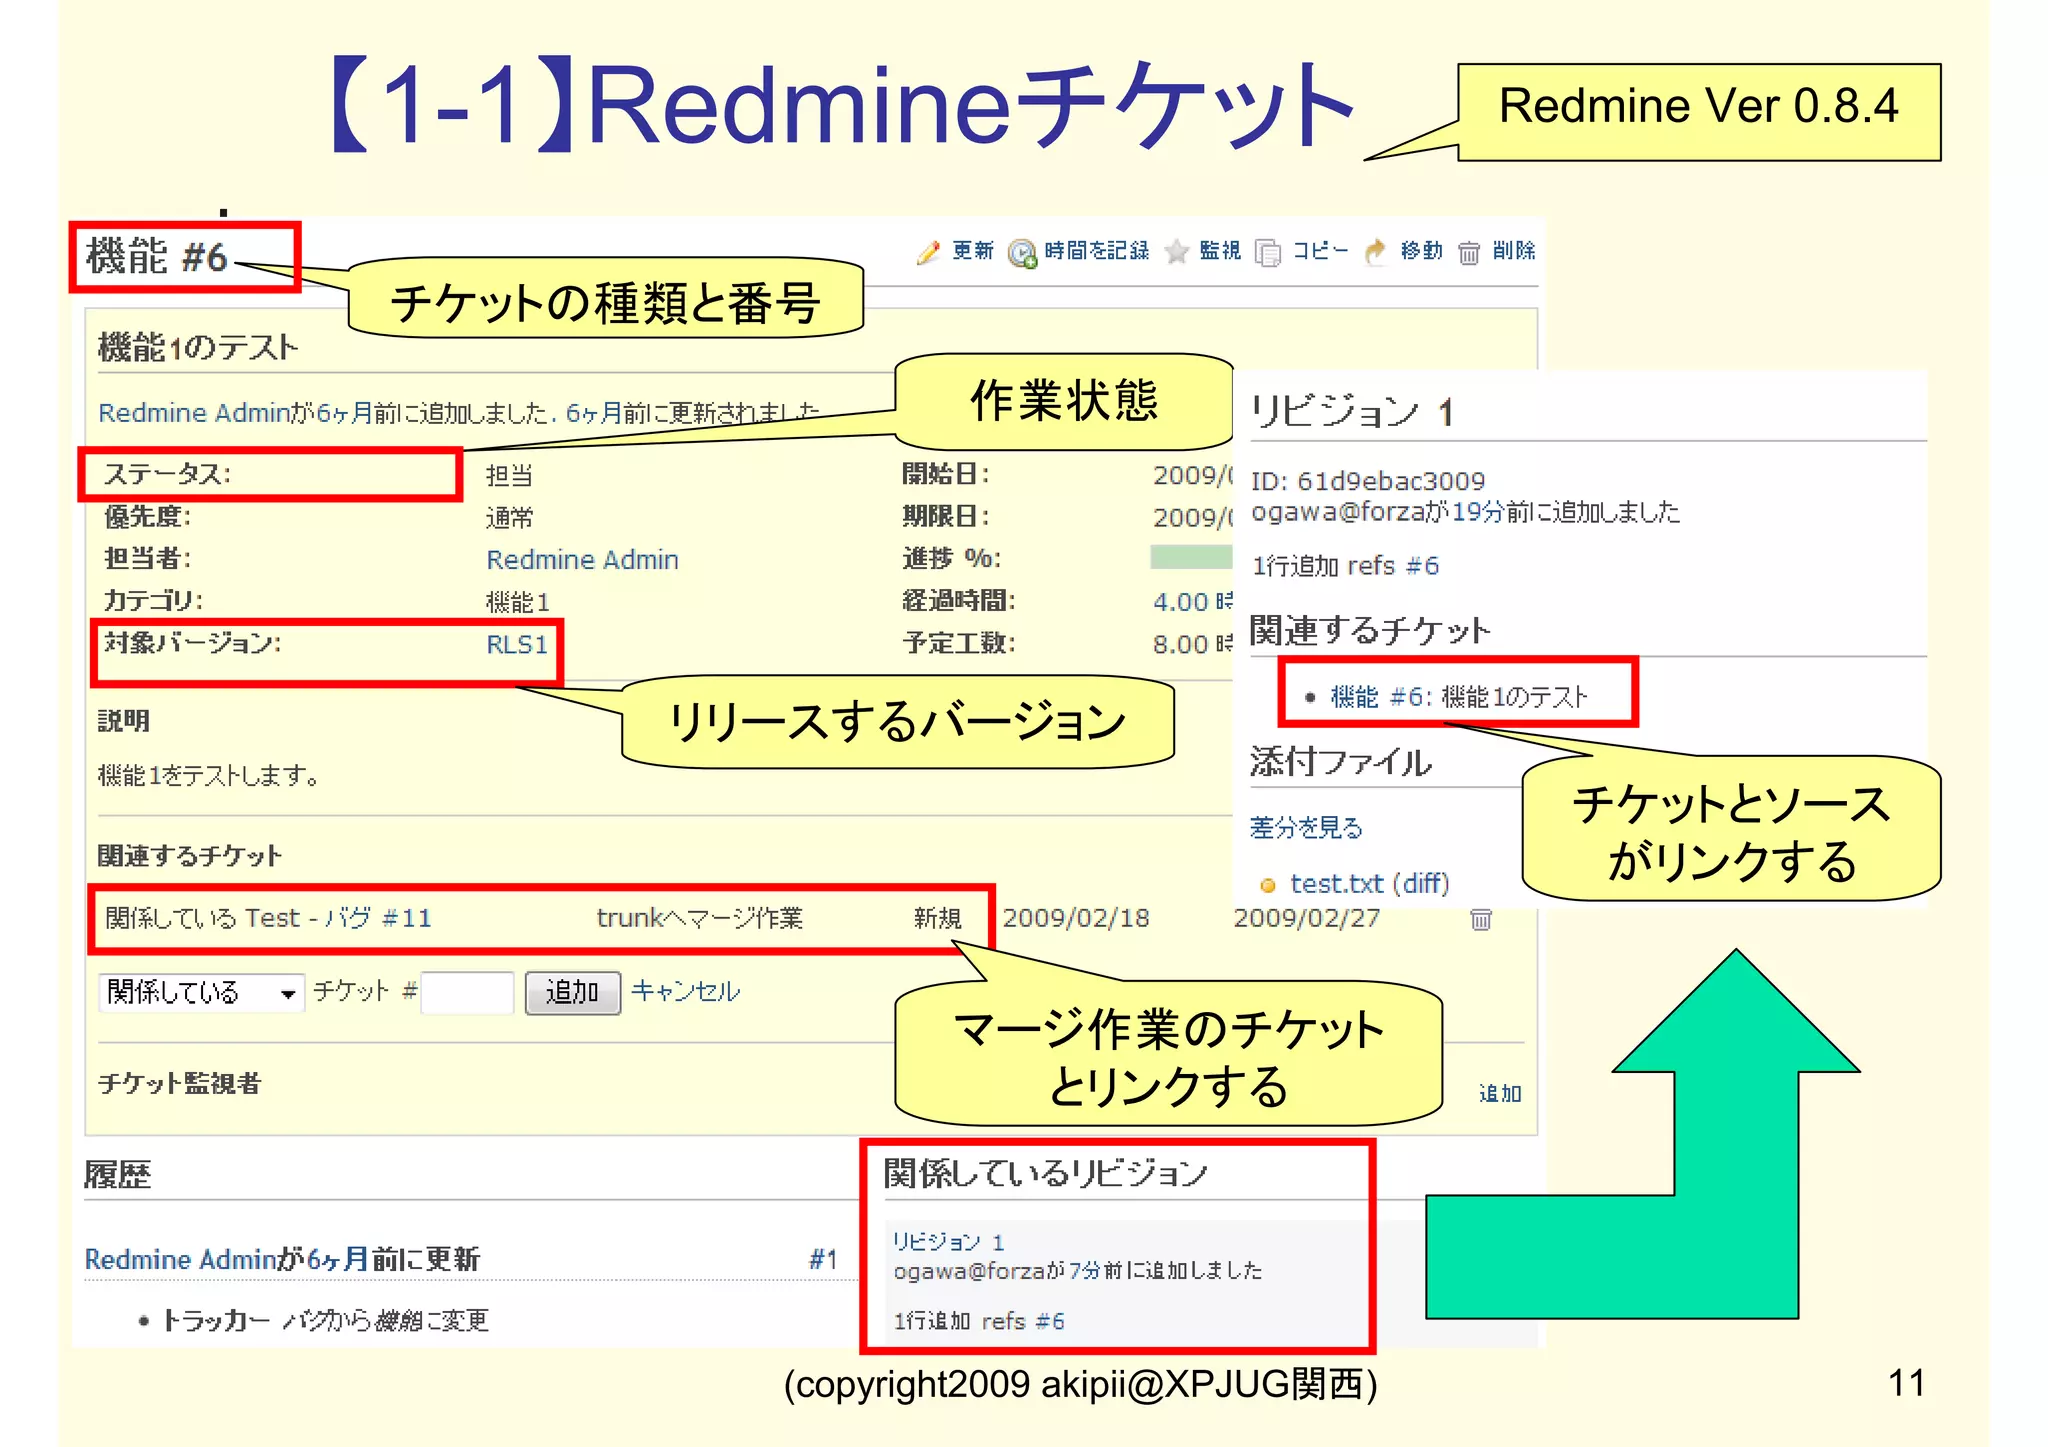Click the 2009/02/18 start date of related ticket
Viewport: 2048px width, 1447px height.
point(1076,919)
